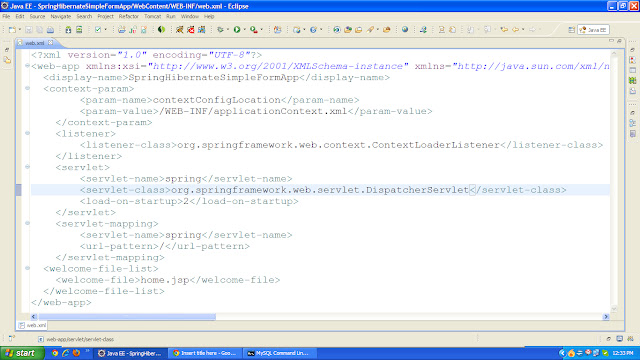Image resolution: width=640 pixels, height=360 pixels.
Task: Open the External Tools dropdown arrow
Action: click(x=262, y=30)
